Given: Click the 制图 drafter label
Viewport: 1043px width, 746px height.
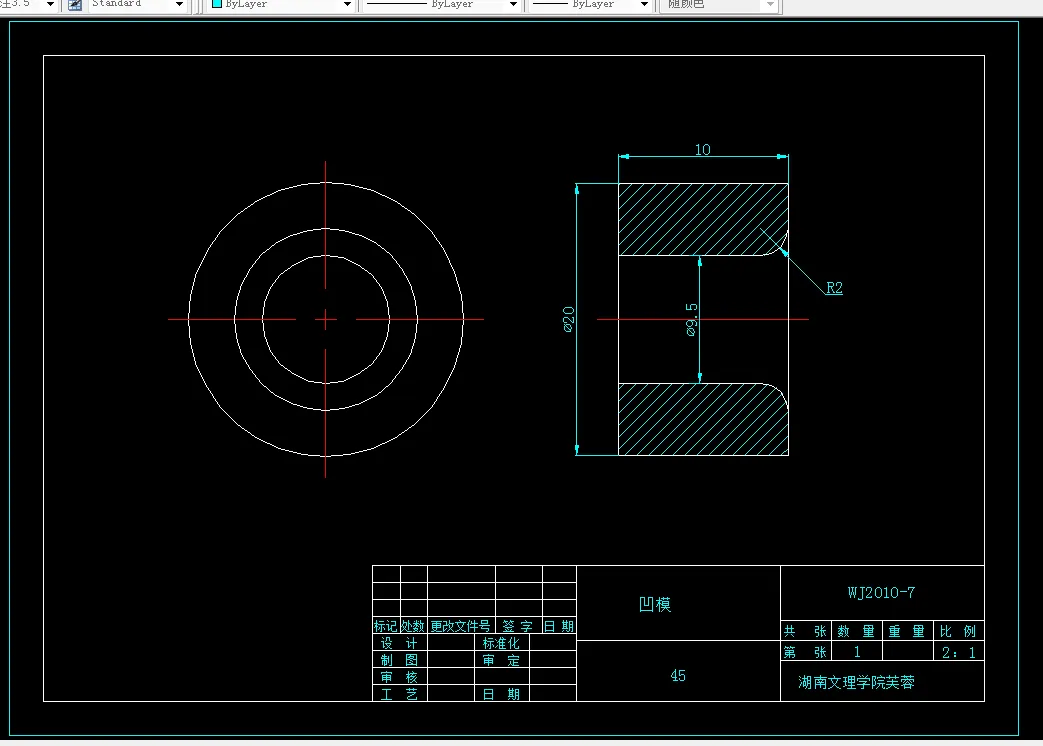Looking at the screenshot, I should coord(399,660).
